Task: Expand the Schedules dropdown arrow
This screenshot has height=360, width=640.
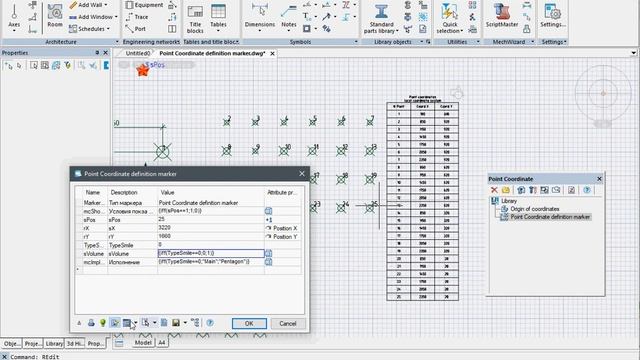Action: click(108, 29)
